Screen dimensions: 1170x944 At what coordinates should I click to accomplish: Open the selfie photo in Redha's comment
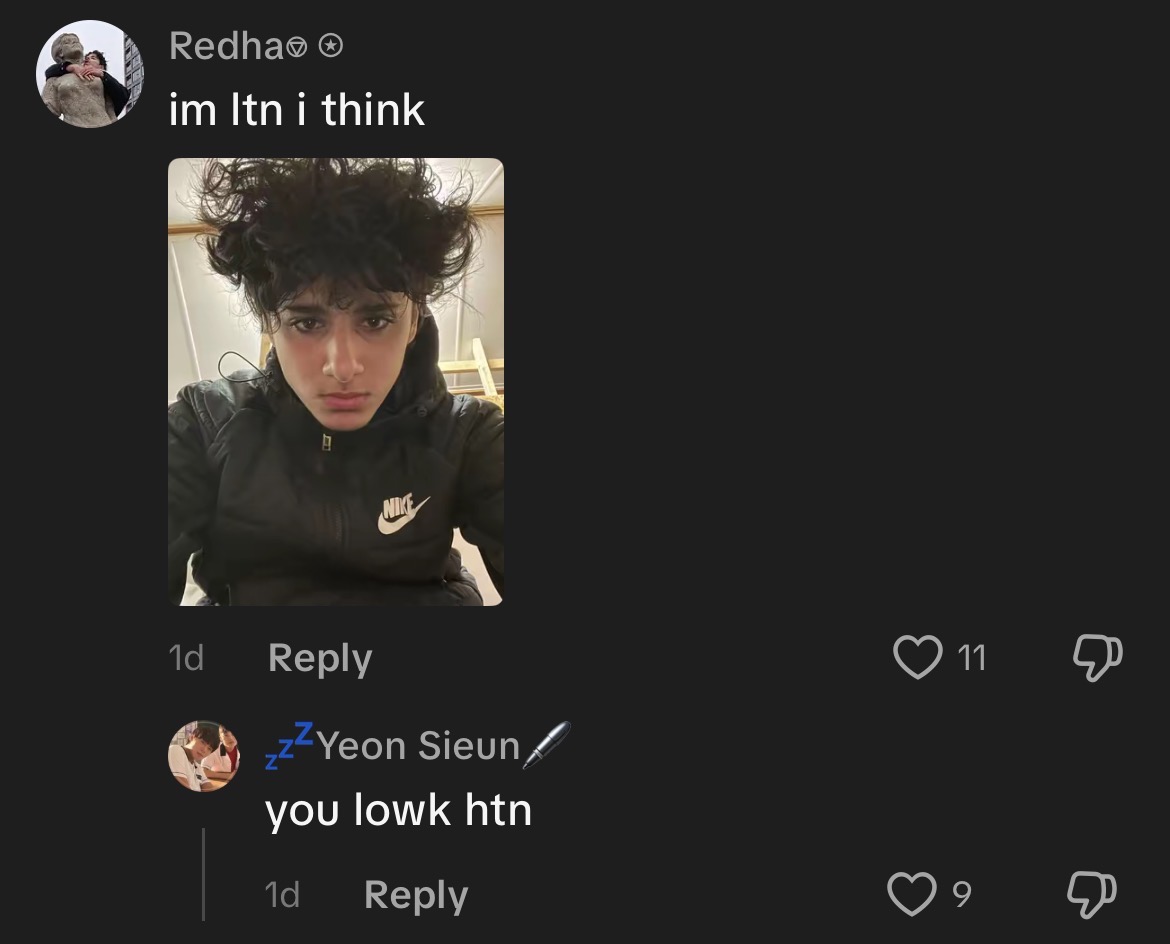(336, 382)
